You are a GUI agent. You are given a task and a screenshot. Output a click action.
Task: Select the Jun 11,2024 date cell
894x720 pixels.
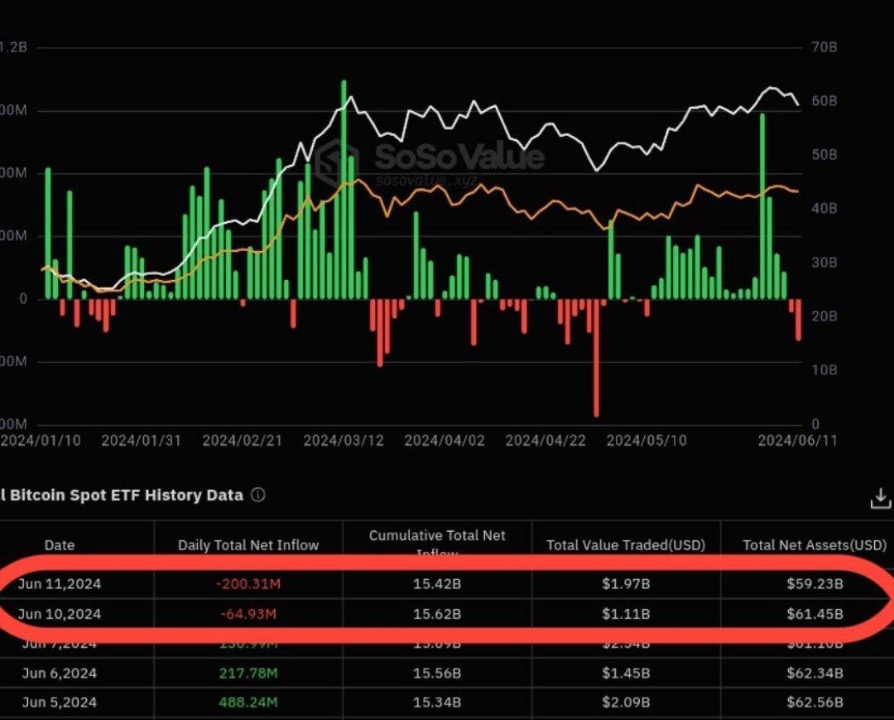(59, 584)
